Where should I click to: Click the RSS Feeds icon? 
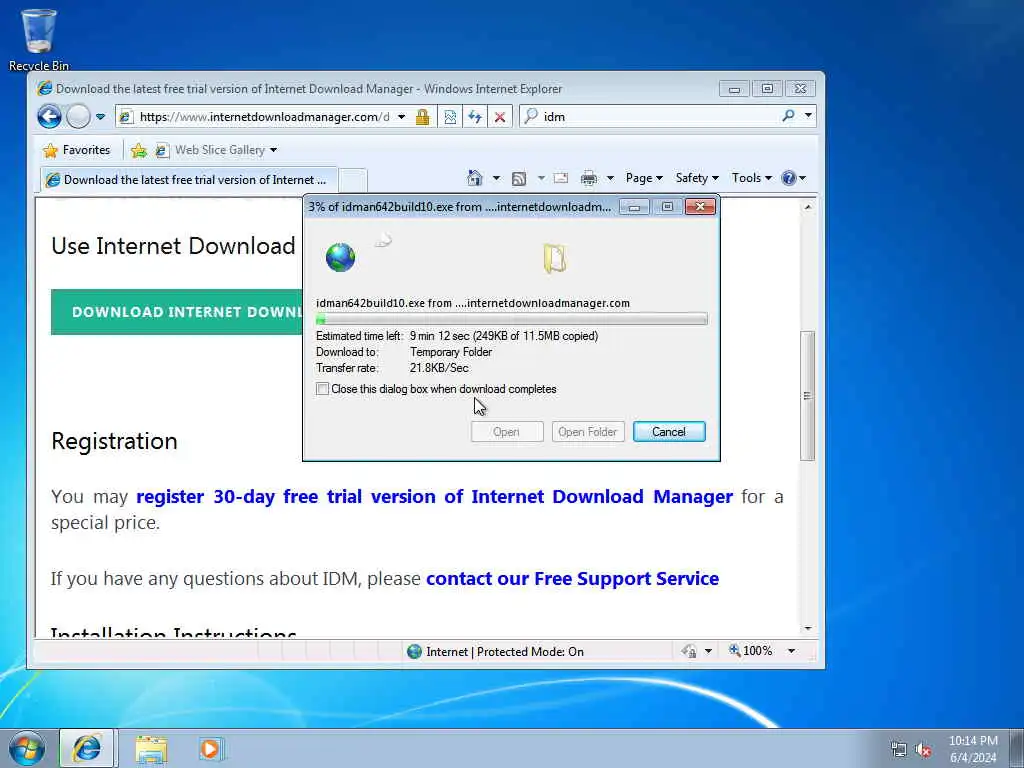[519, 178]
